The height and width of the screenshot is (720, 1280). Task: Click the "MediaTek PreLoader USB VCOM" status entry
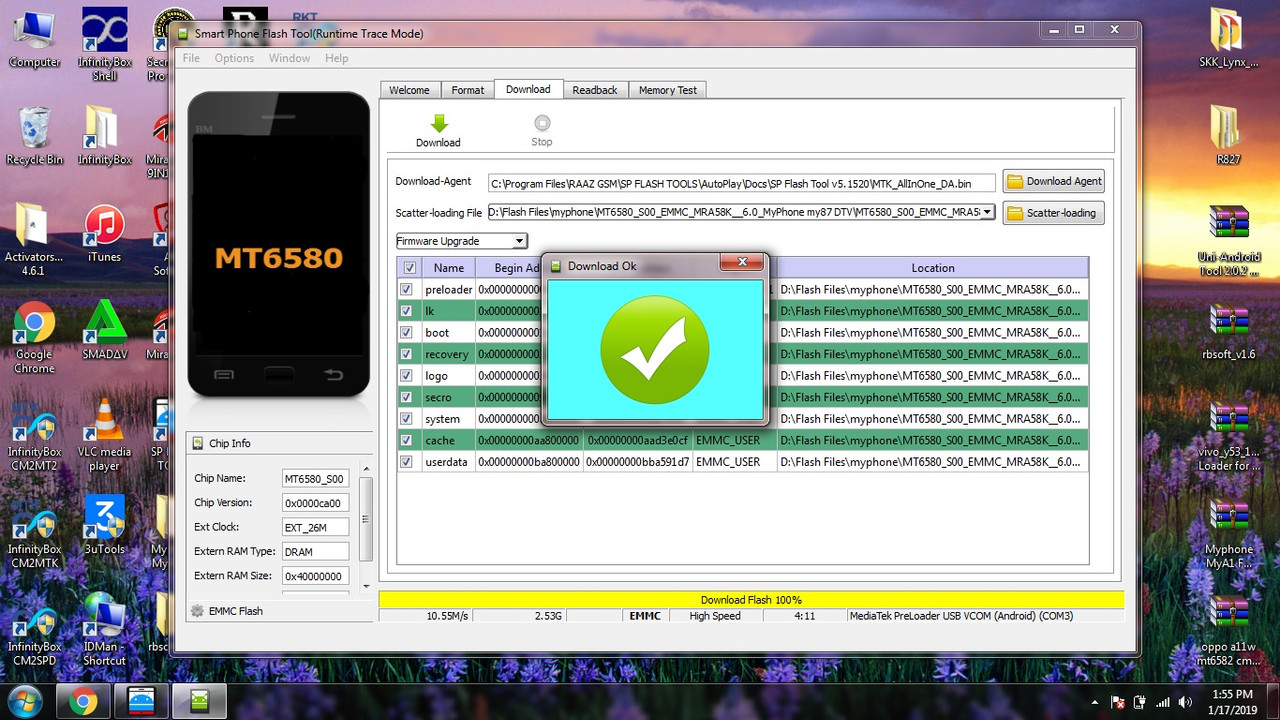pos(961,616)
